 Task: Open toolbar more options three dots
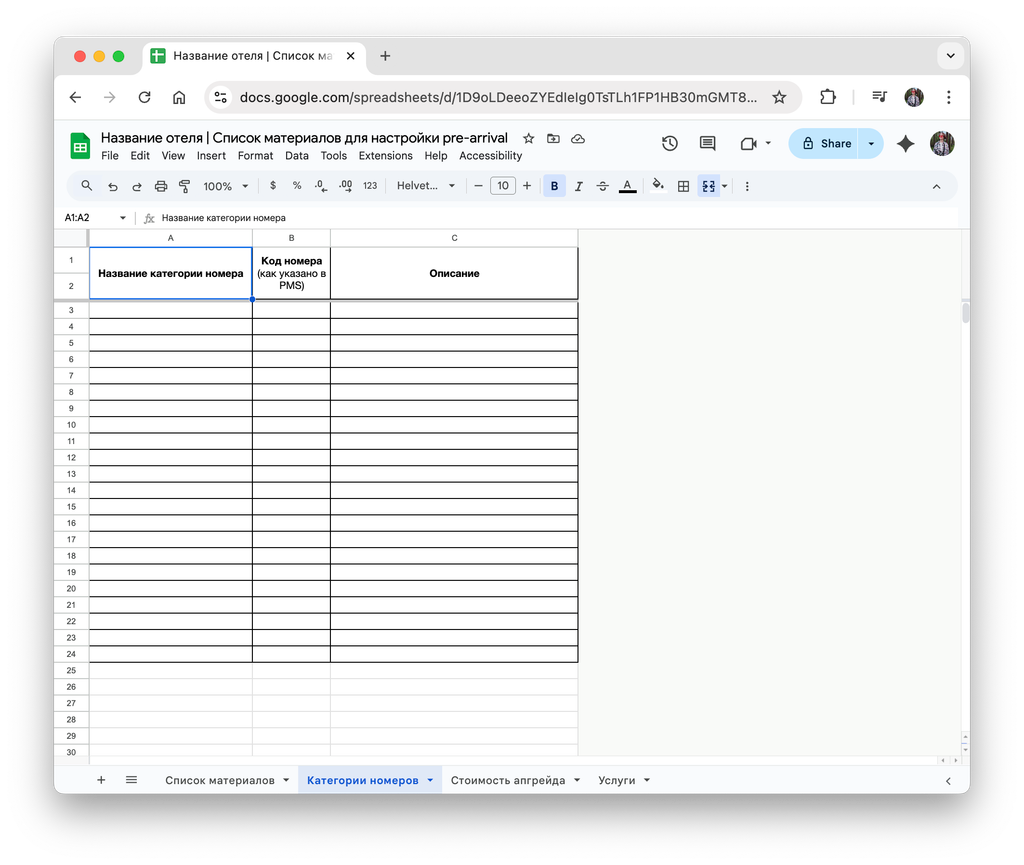click(747, 187)
